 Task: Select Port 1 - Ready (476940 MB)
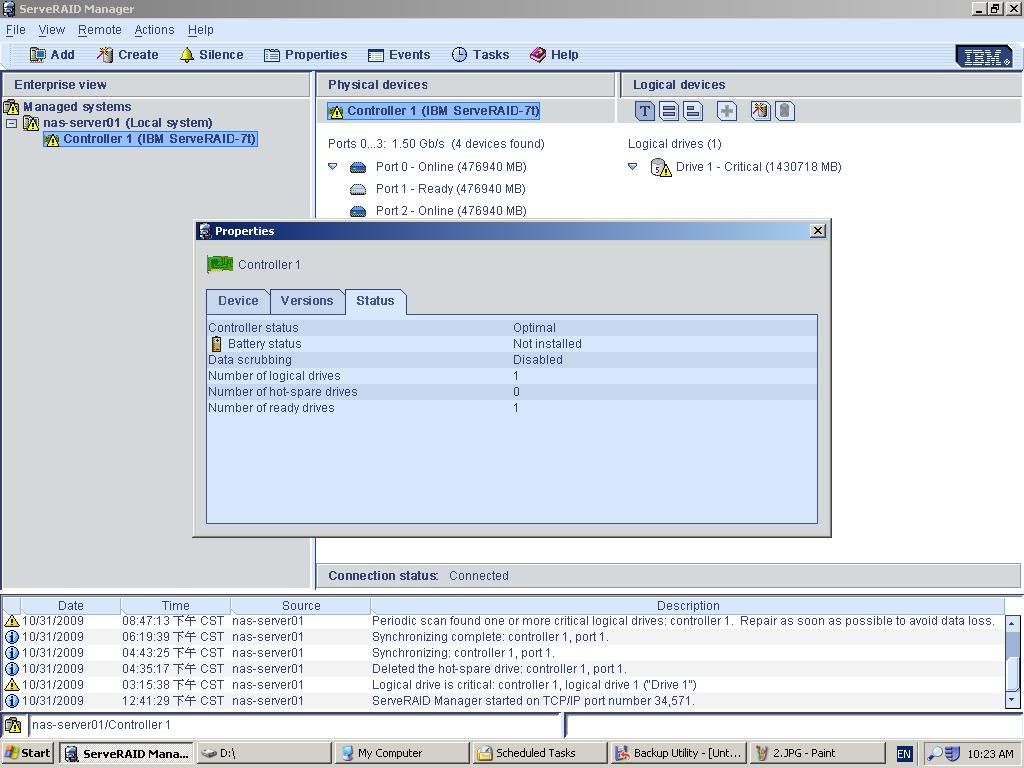451,189
